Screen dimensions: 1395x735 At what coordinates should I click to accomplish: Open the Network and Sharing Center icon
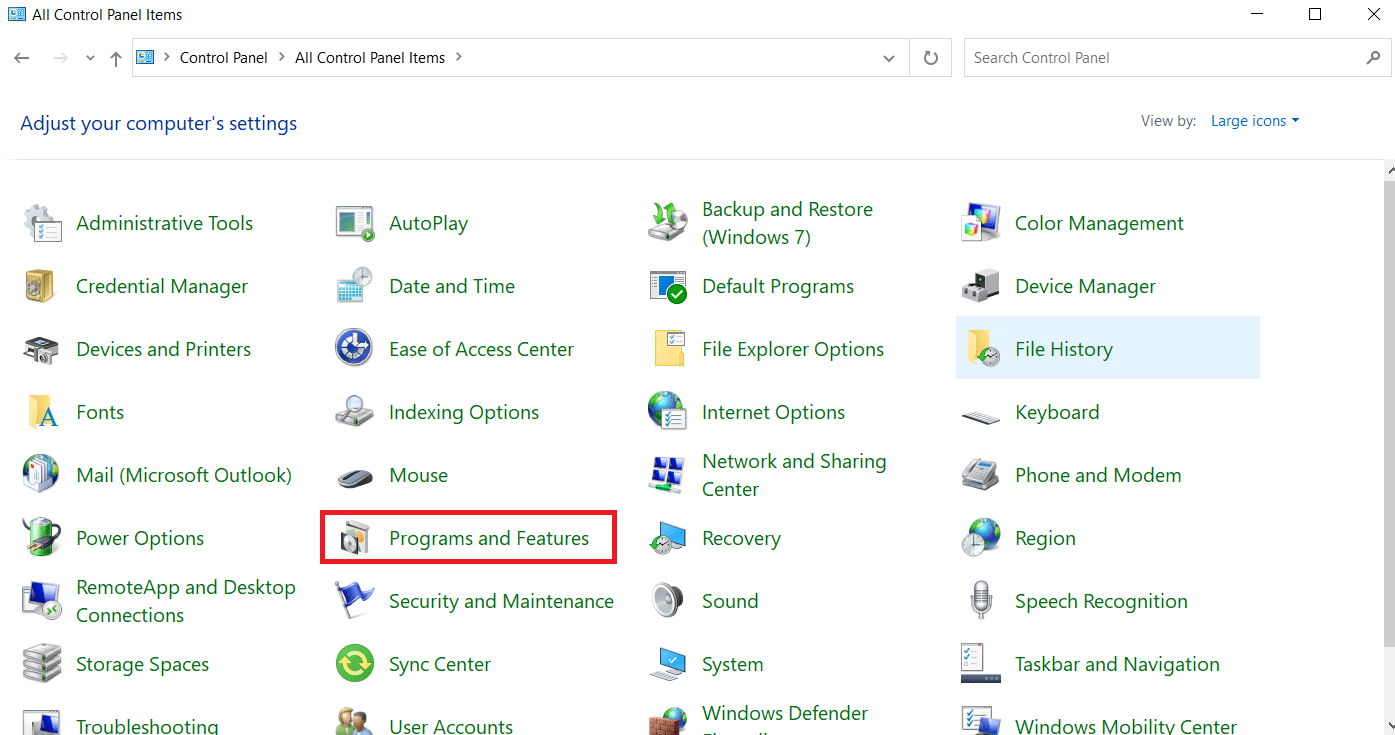click(668, 475)
